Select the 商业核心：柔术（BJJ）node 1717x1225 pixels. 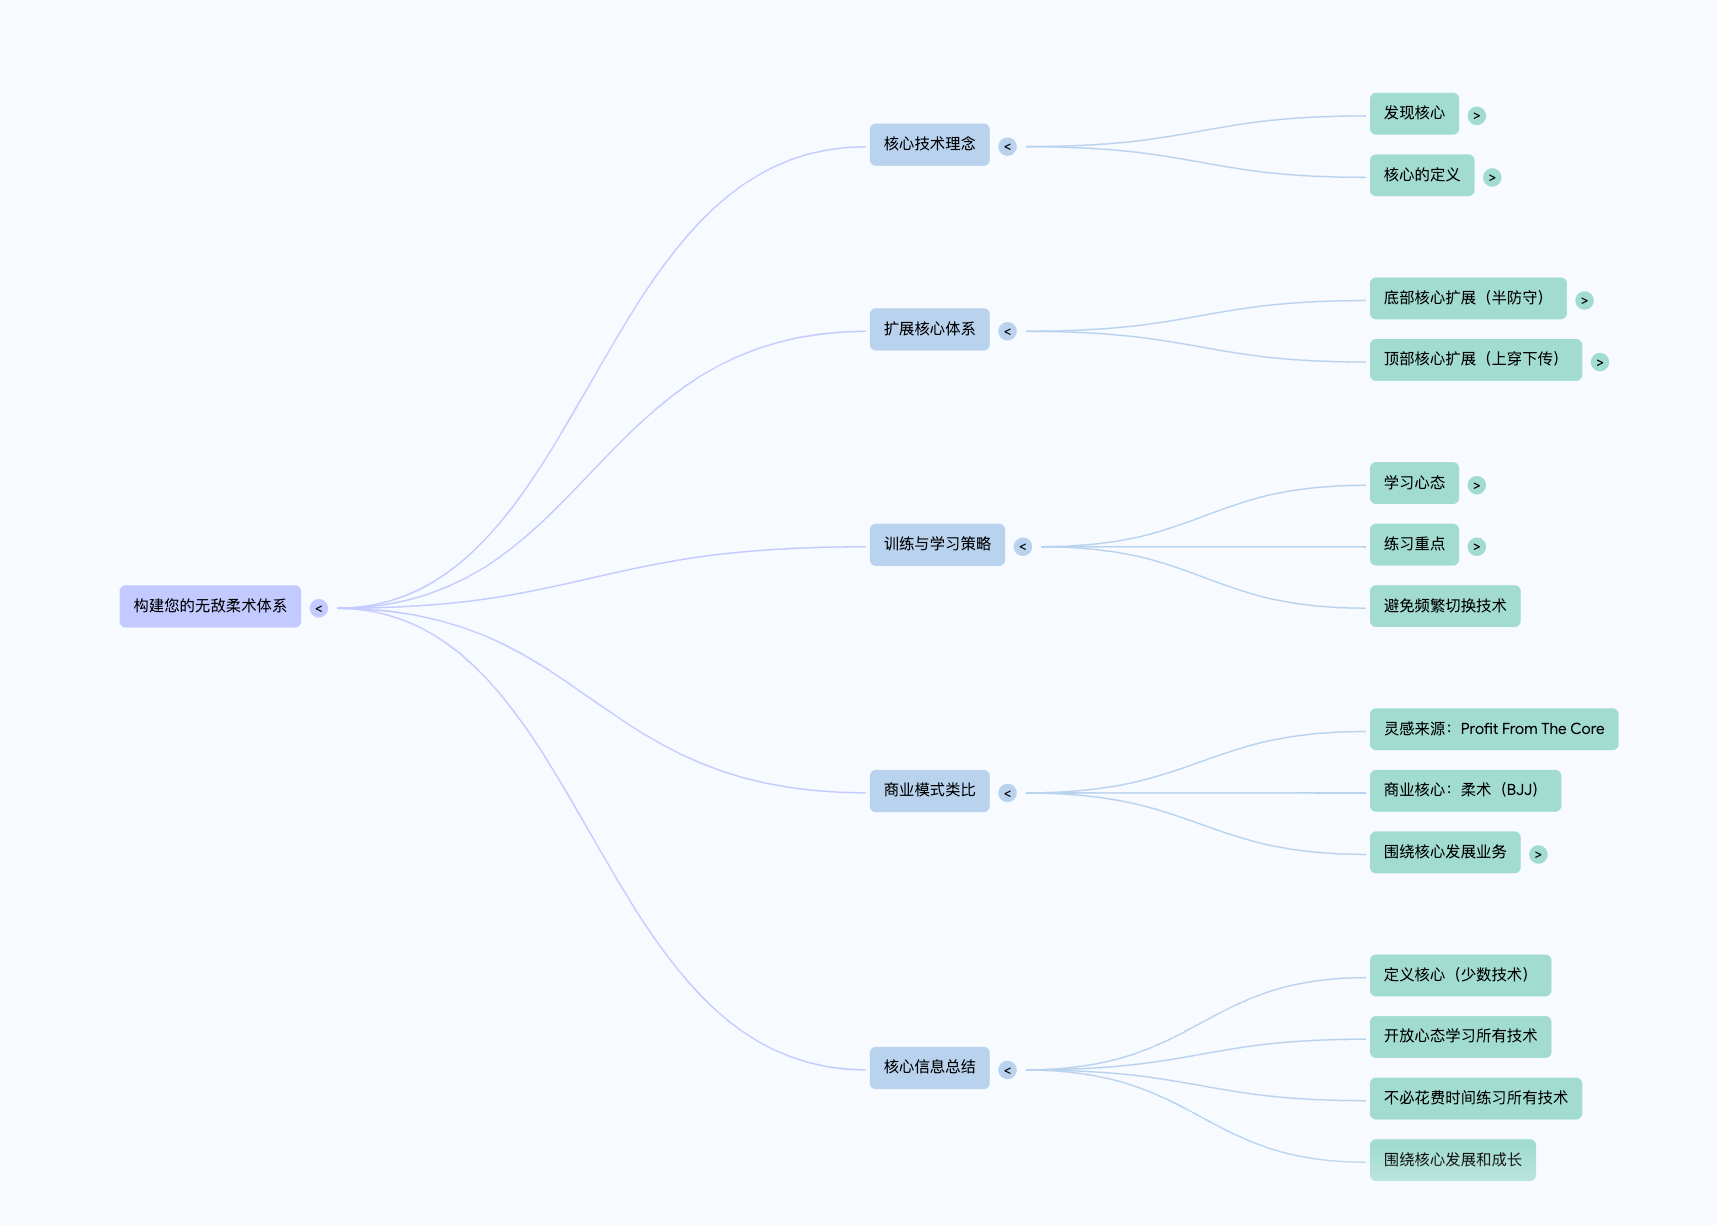(1464, 791)
